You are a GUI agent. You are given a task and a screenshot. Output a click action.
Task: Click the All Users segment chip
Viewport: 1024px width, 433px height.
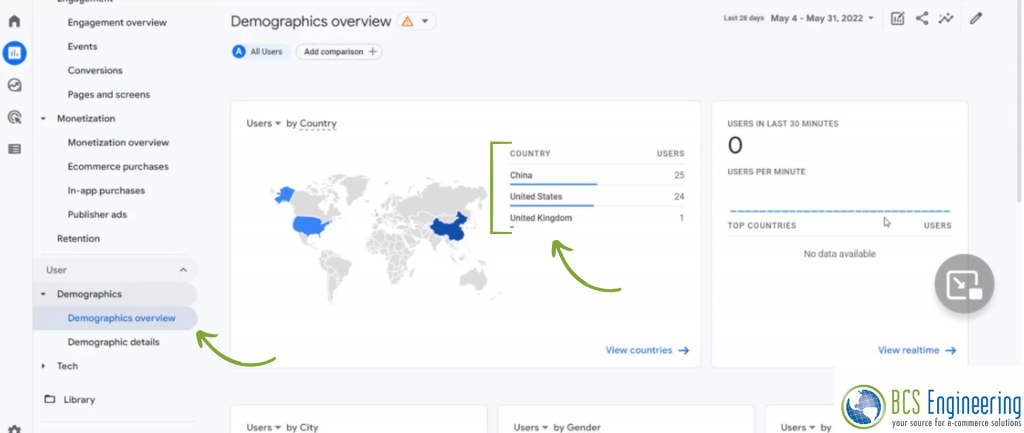(x=261, y=52)
